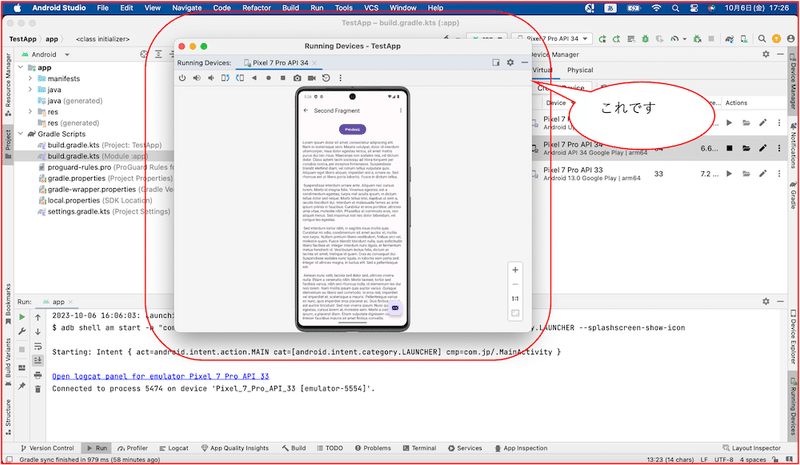The height and width of the screenshot is (465, 800).
Task: Expand the java folder chevron
Action: tap(30, 89)
